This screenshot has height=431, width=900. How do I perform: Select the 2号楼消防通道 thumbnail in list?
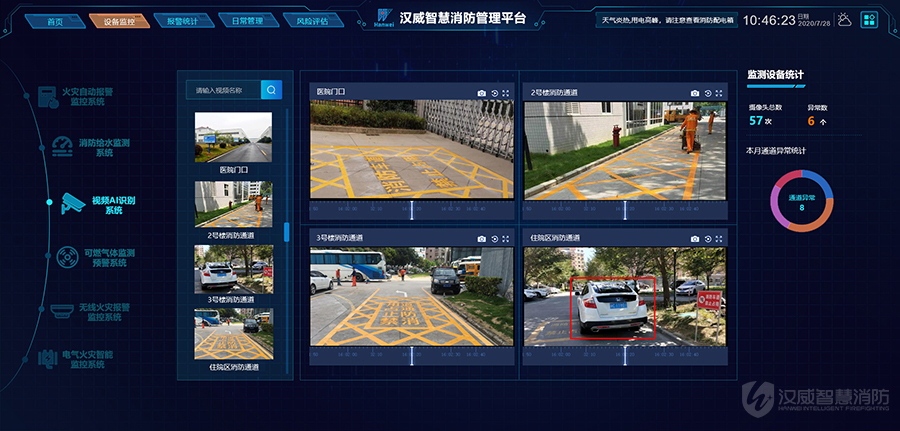tap(234, 204)
